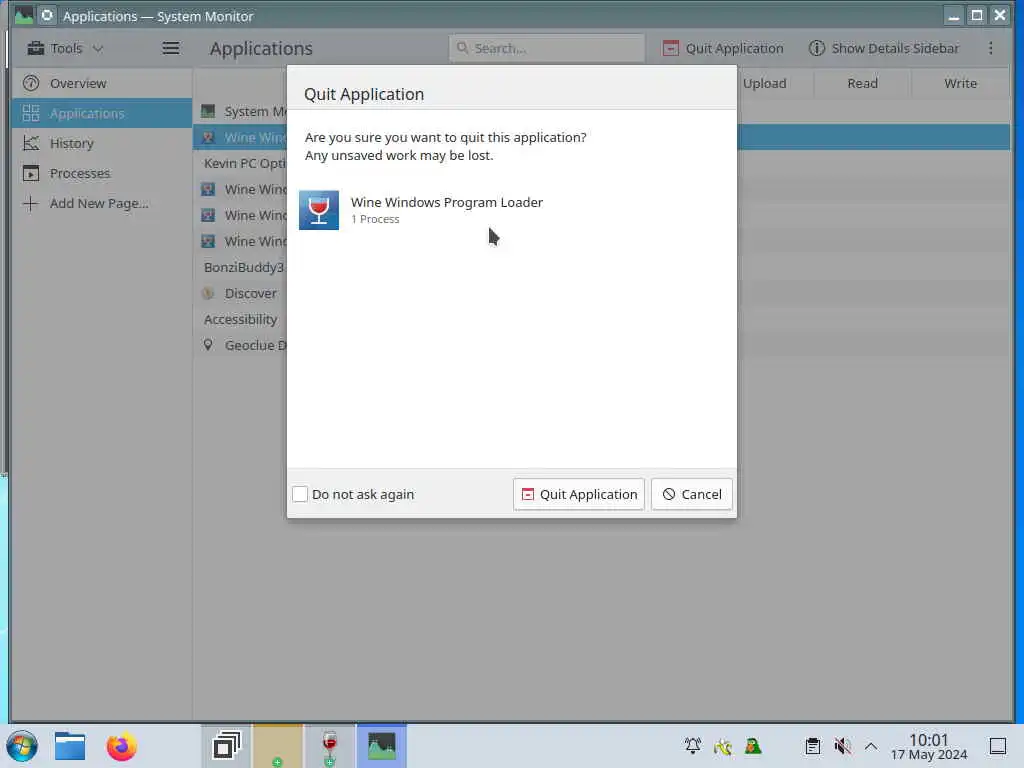Image resolution: width=1024 pixels, height=768 pixels.
Task: Select the BonziBuddy3 group row
Action: click(x=240, y=267)
